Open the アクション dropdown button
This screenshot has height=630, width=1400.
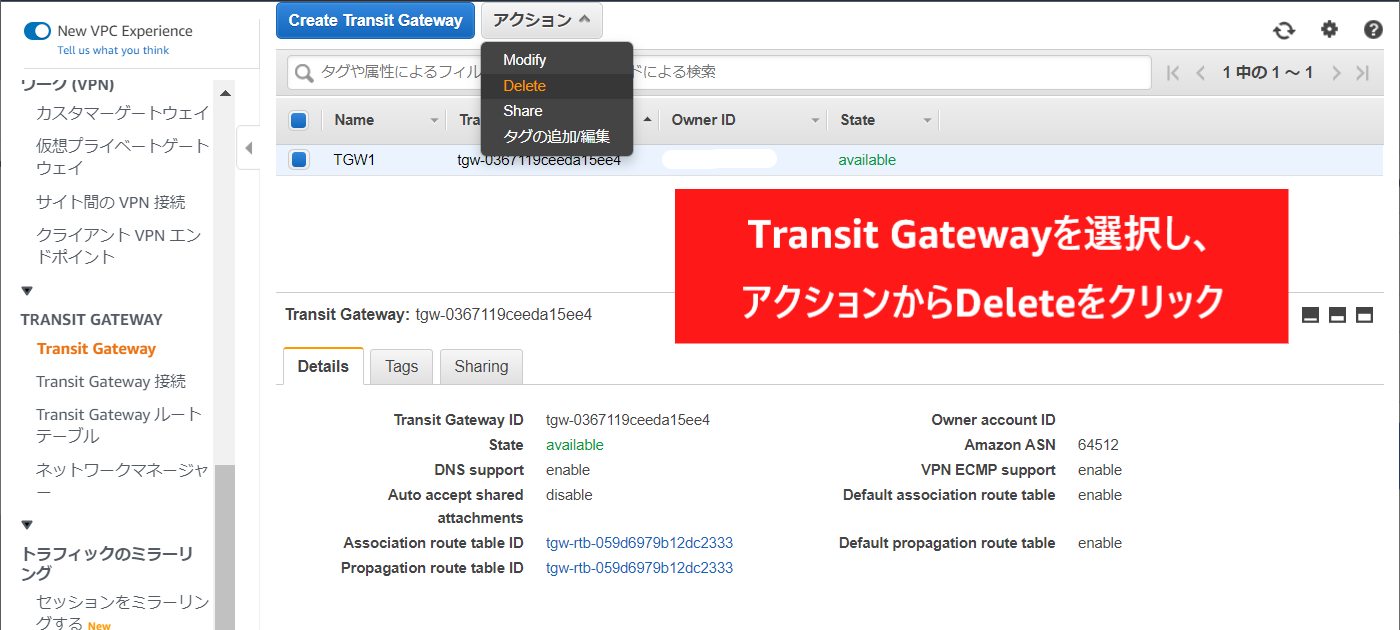pyautogui.click(x=541, y=20)
